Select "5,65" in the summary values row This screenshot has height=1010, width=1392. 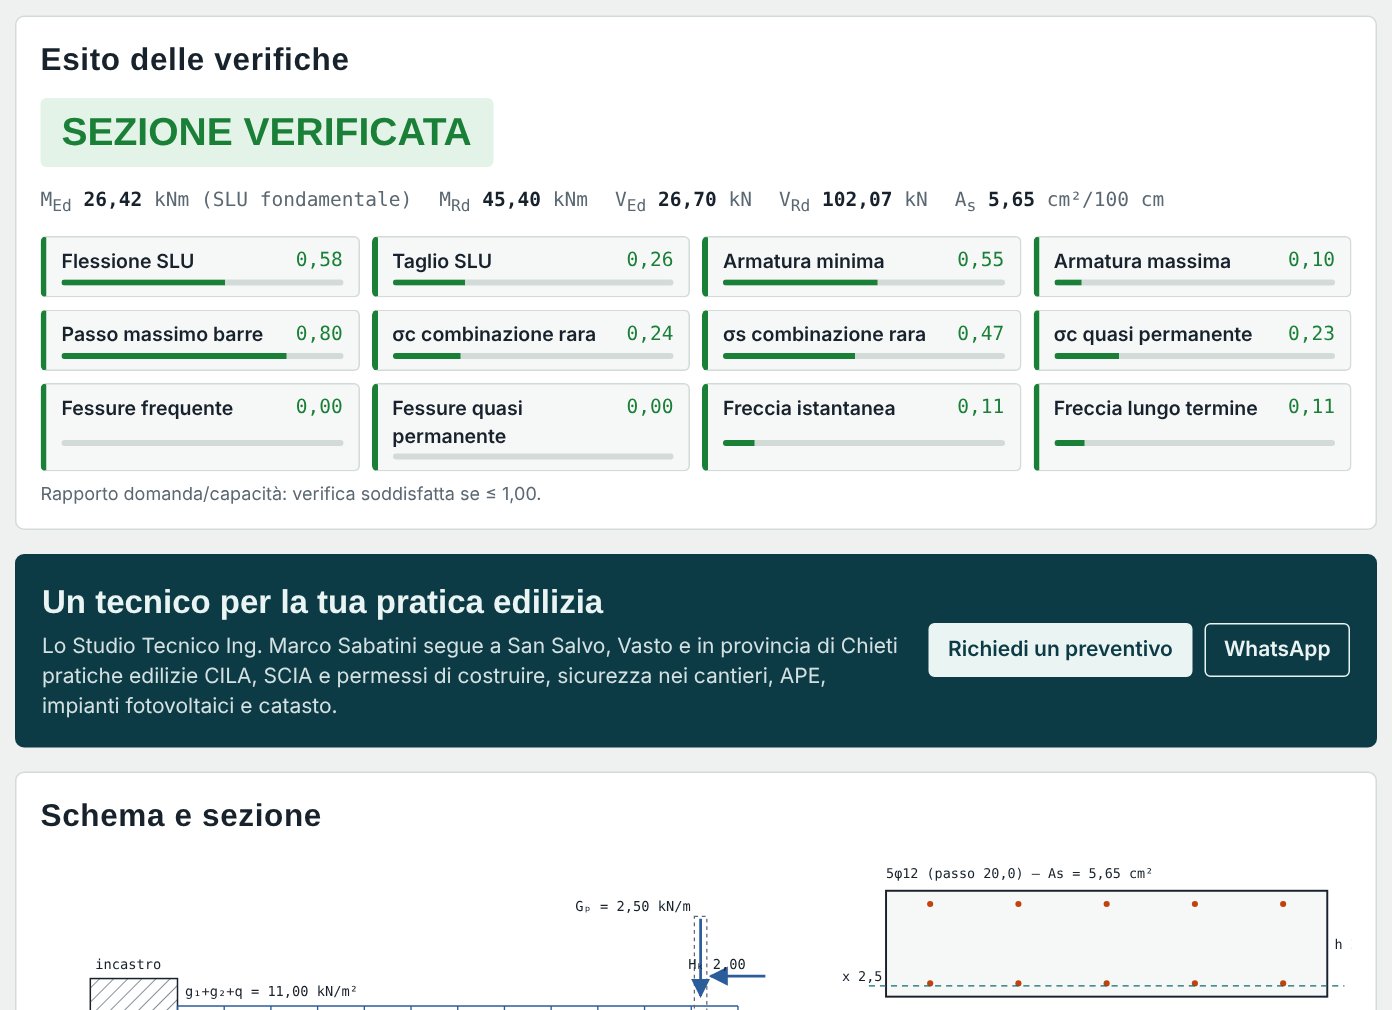[1011, 199]
